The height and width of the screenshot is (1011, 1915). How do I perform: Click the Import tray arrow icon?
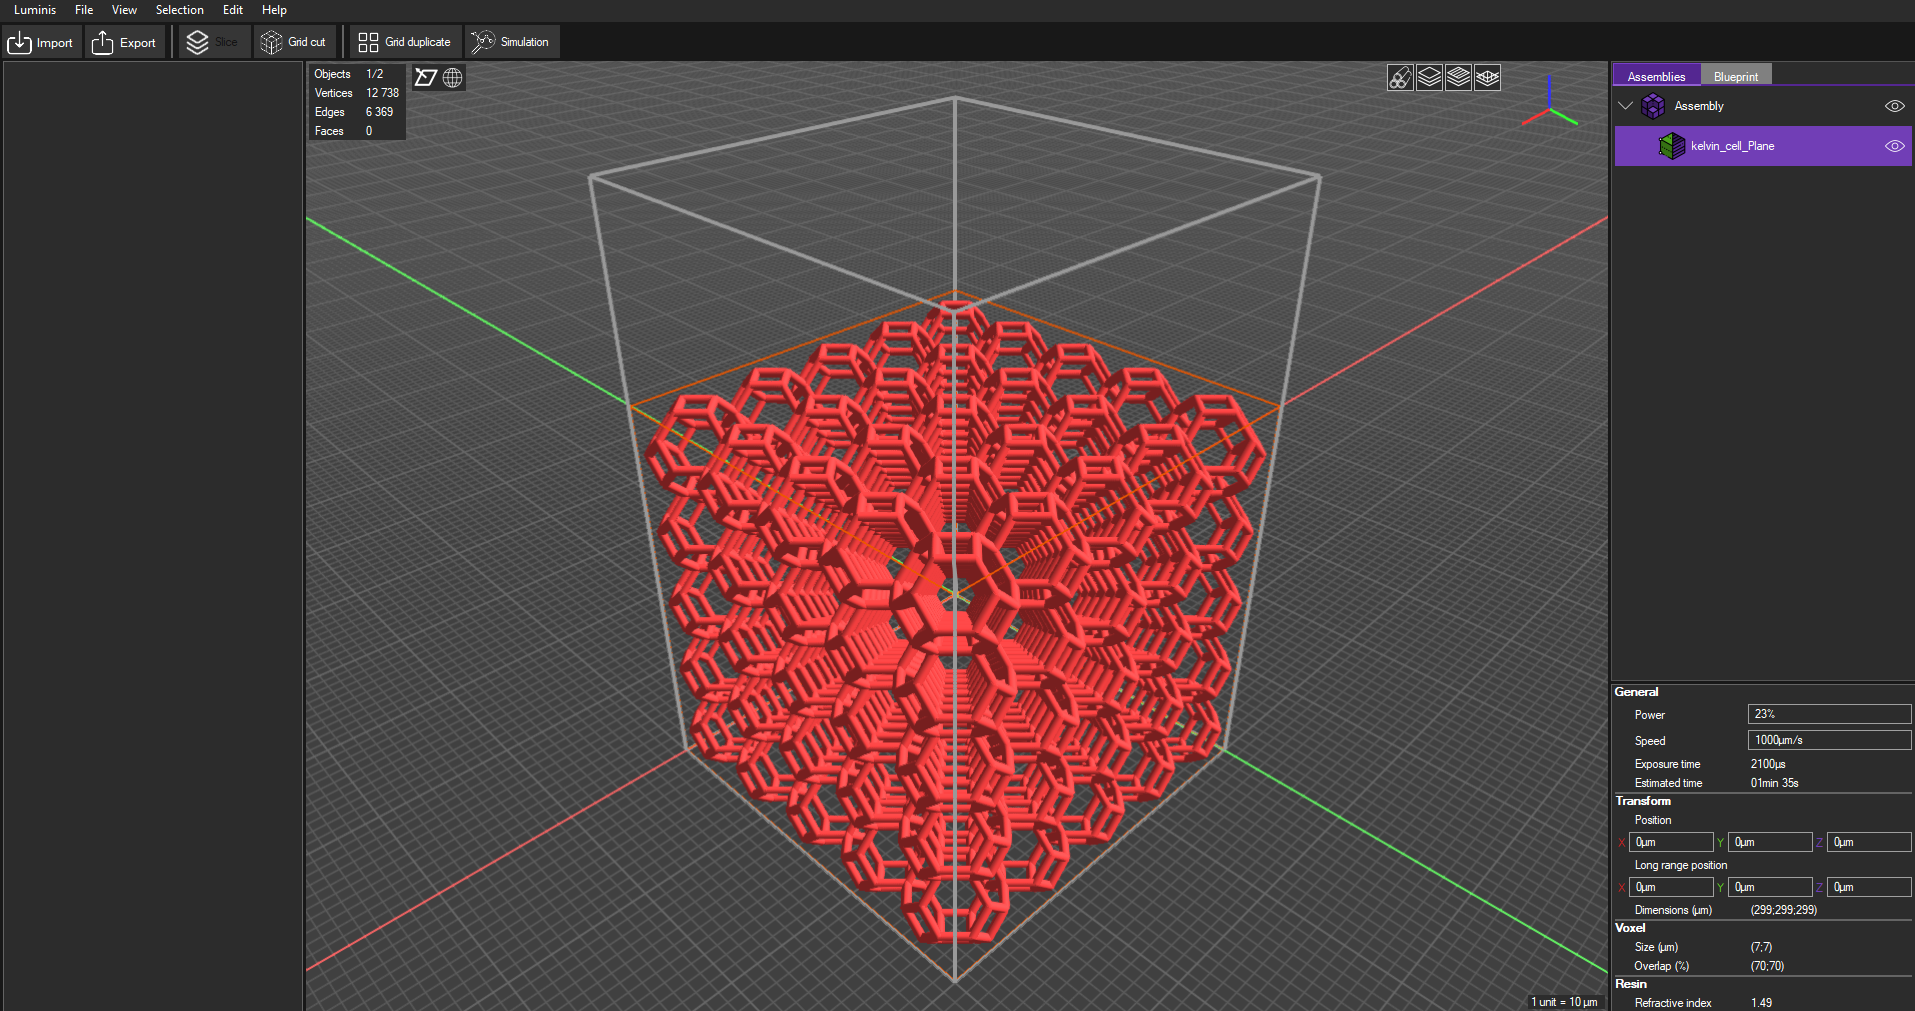tap(19, 42)
